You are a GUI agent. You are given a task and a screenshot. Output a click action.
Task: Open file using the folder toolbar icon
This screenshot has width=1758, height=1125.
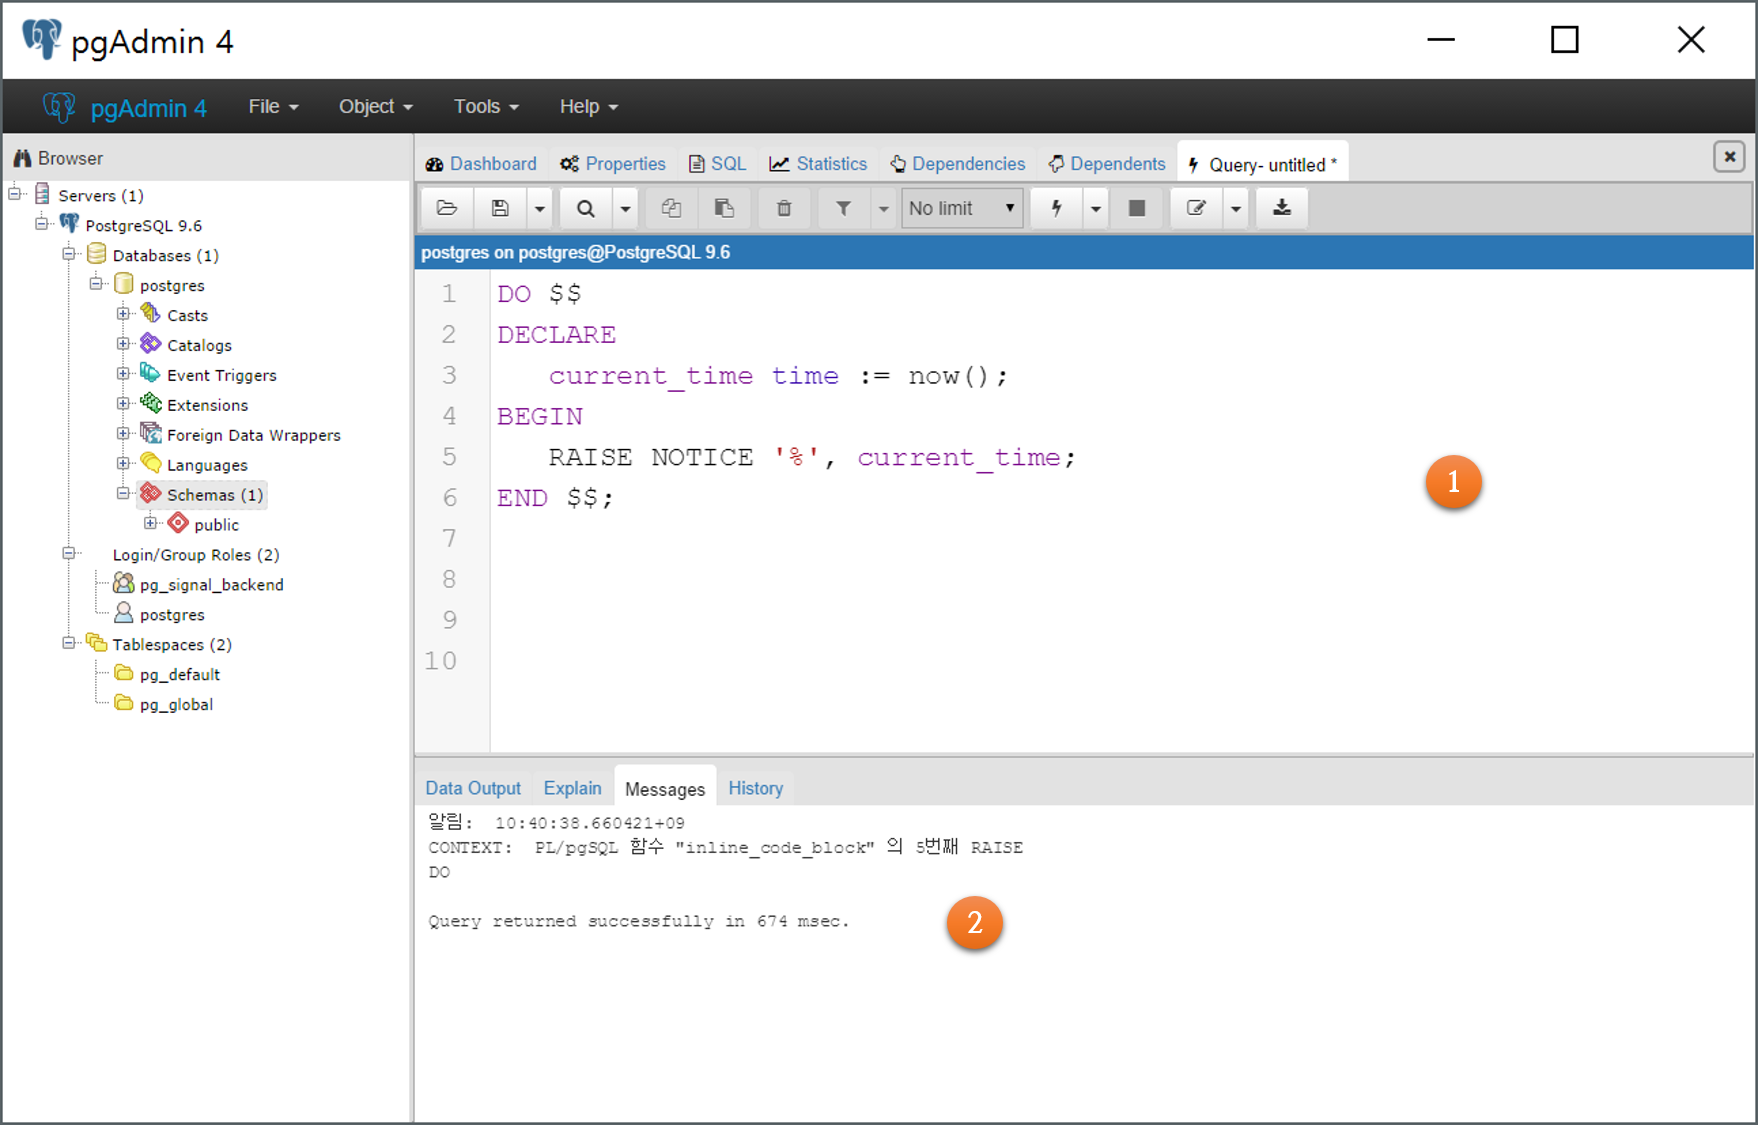point(447,208)
